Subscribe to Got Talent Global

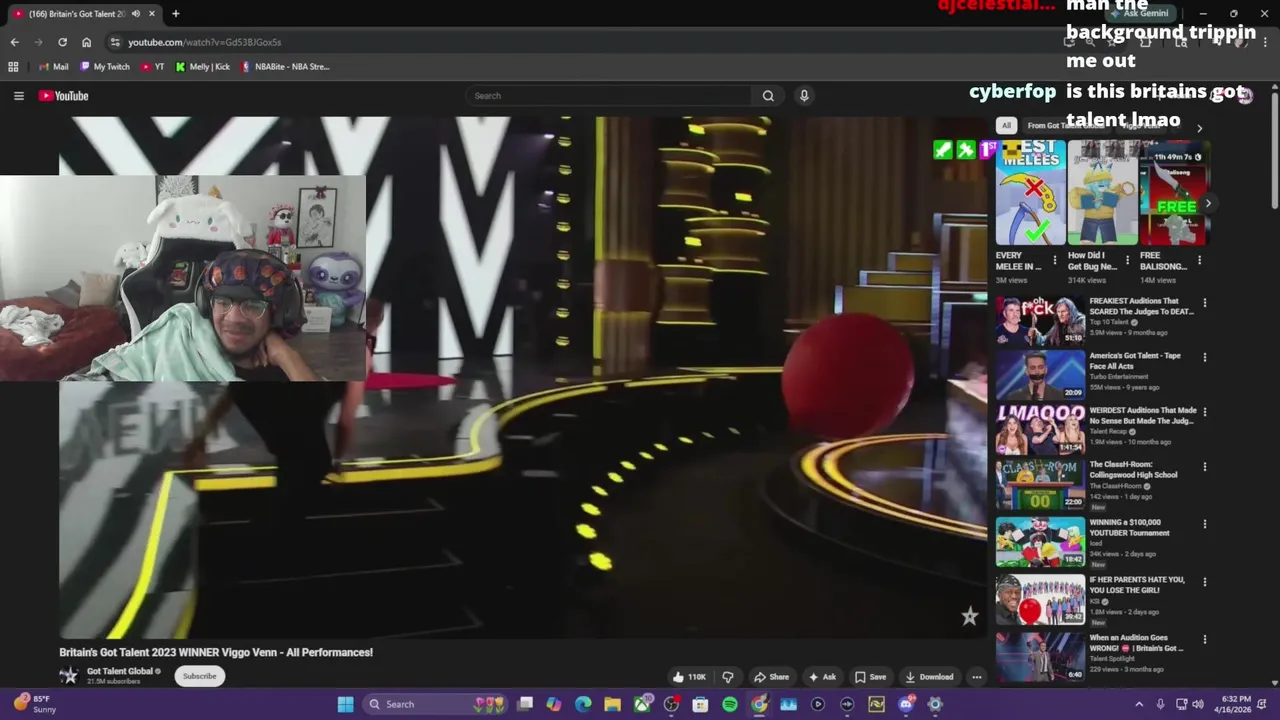(x=199, y=676)
